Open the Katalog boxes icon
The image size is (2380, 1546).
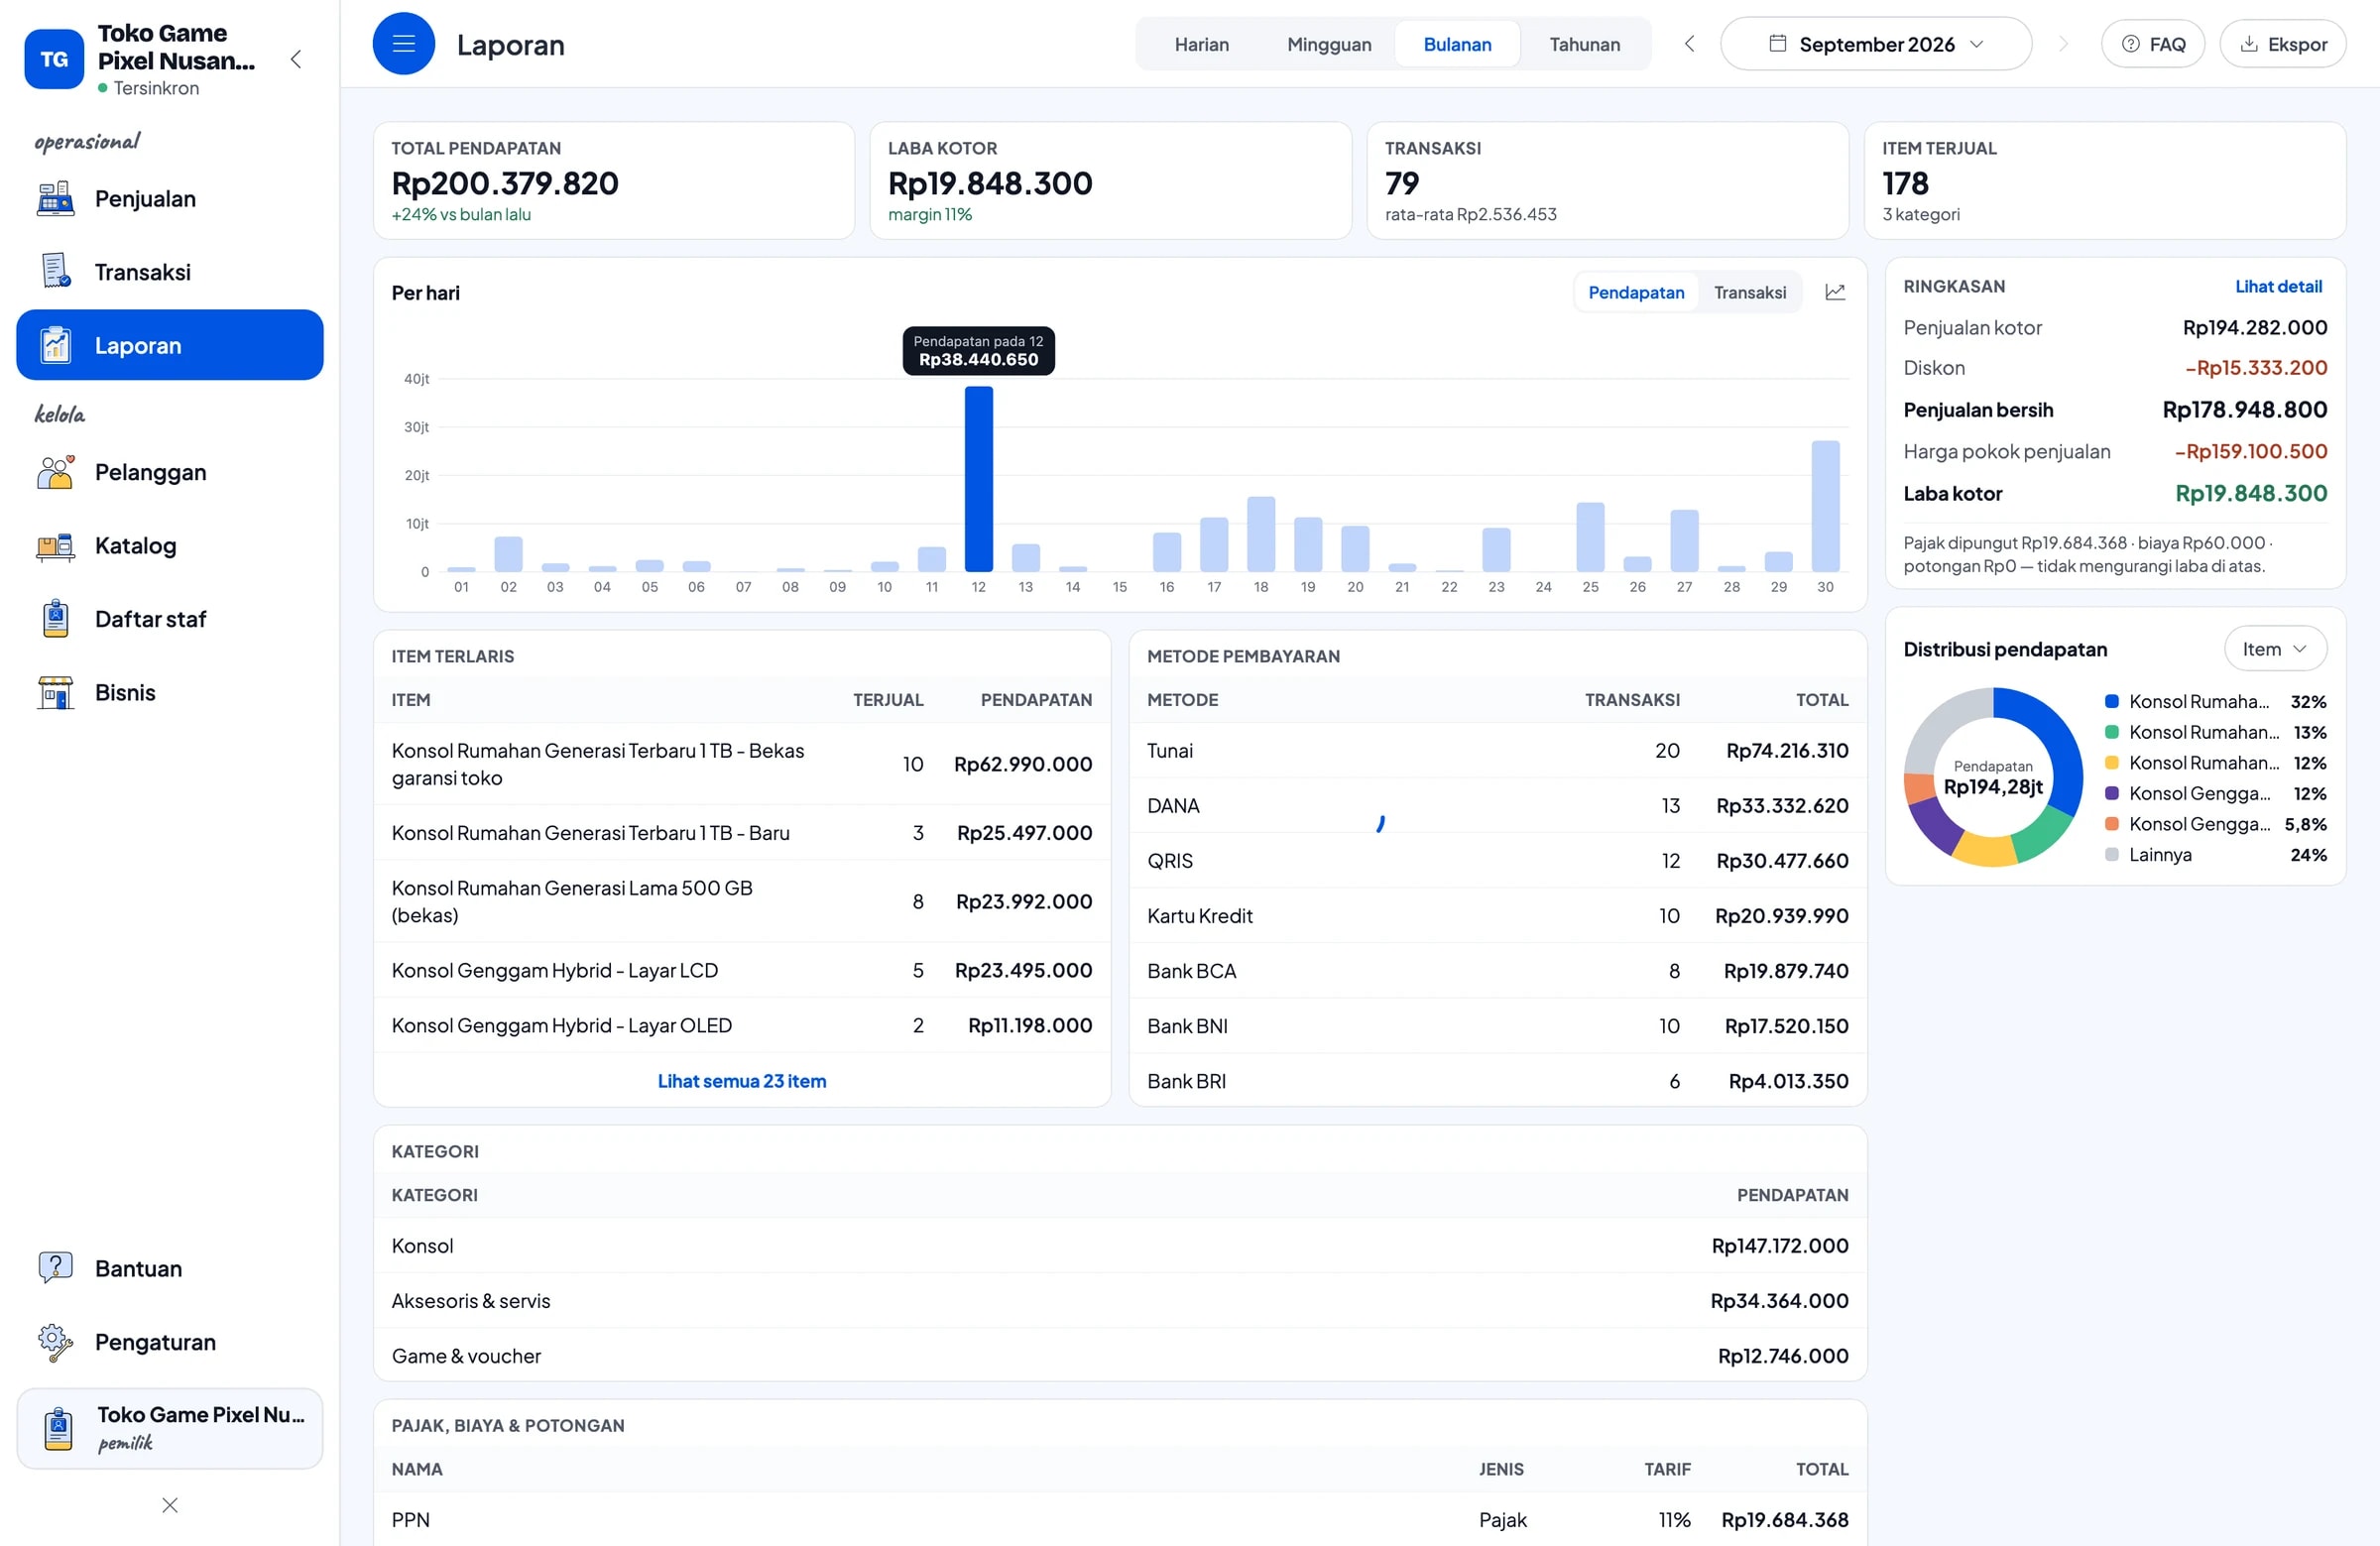[55, 545]
